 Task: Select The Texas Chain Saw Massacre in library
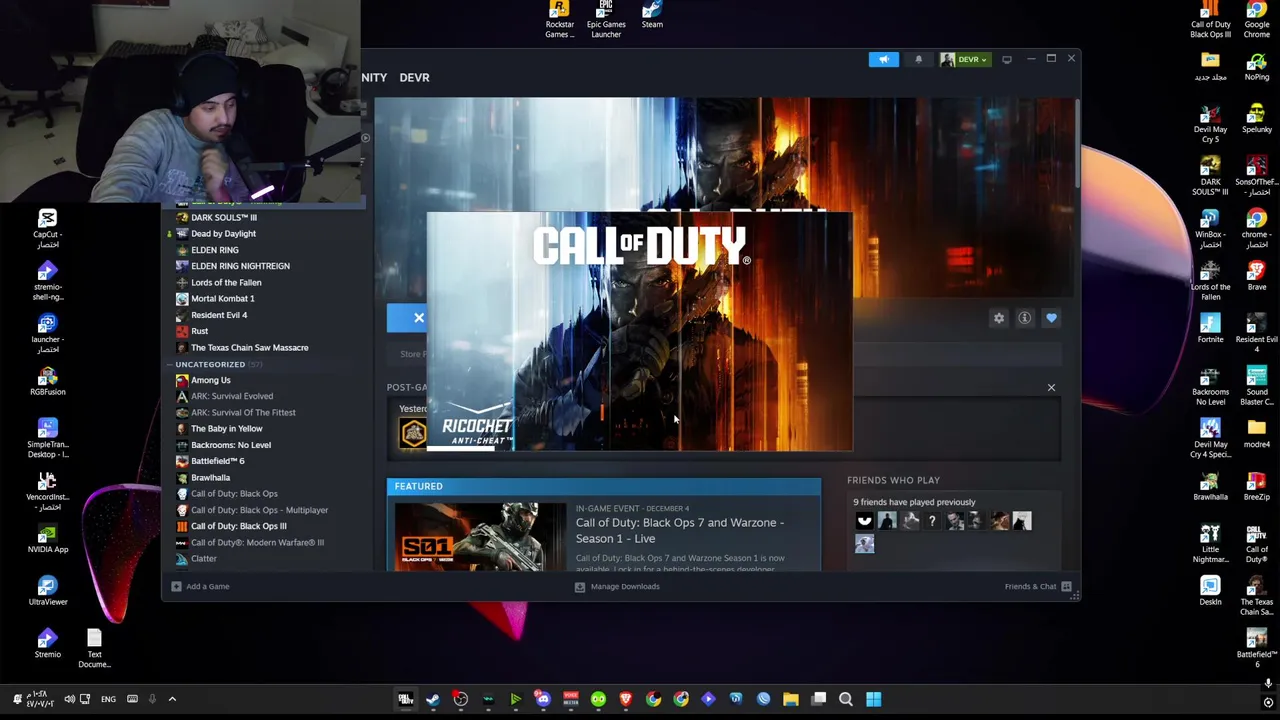249,347
